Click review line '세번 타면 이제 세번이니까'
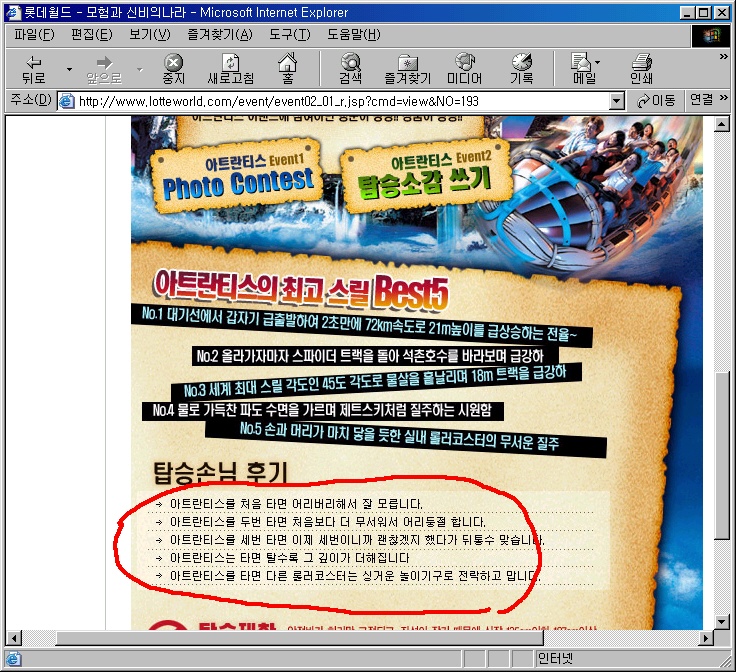The height and width of the screenshot is (672, 736). click(357, 540)
